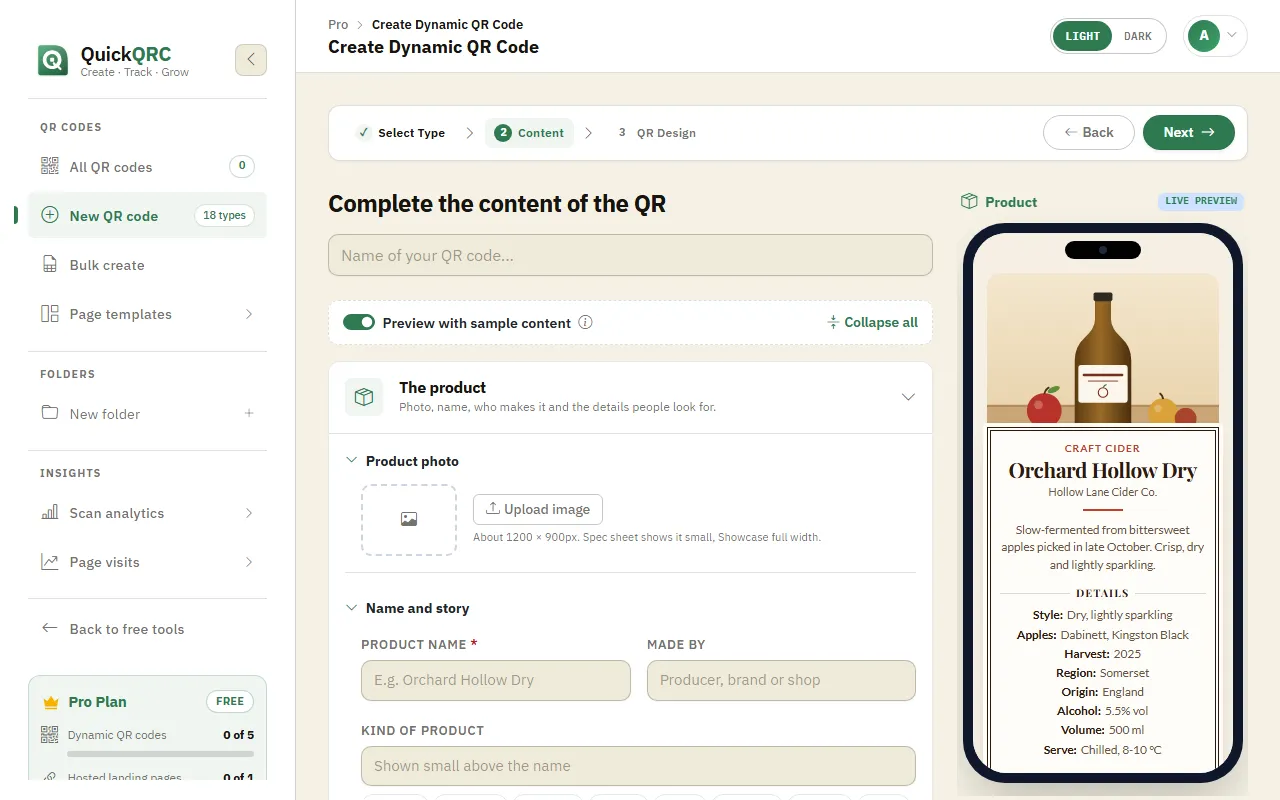The image size is (1280, 800).
Task: Click the Product name input field
Action: 496,680
